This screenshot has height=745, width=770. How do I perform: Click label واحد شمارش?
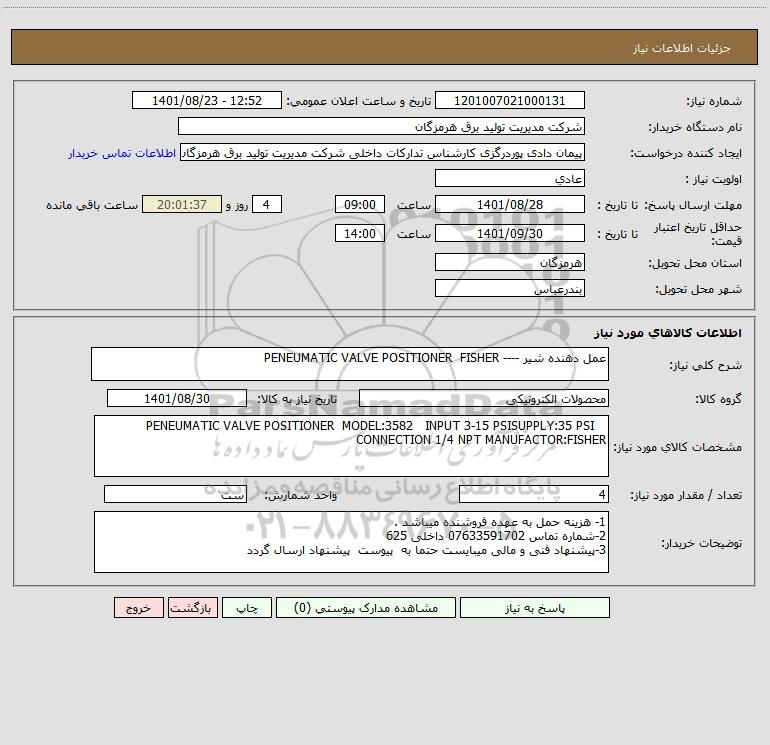click(x=301, y=495)
